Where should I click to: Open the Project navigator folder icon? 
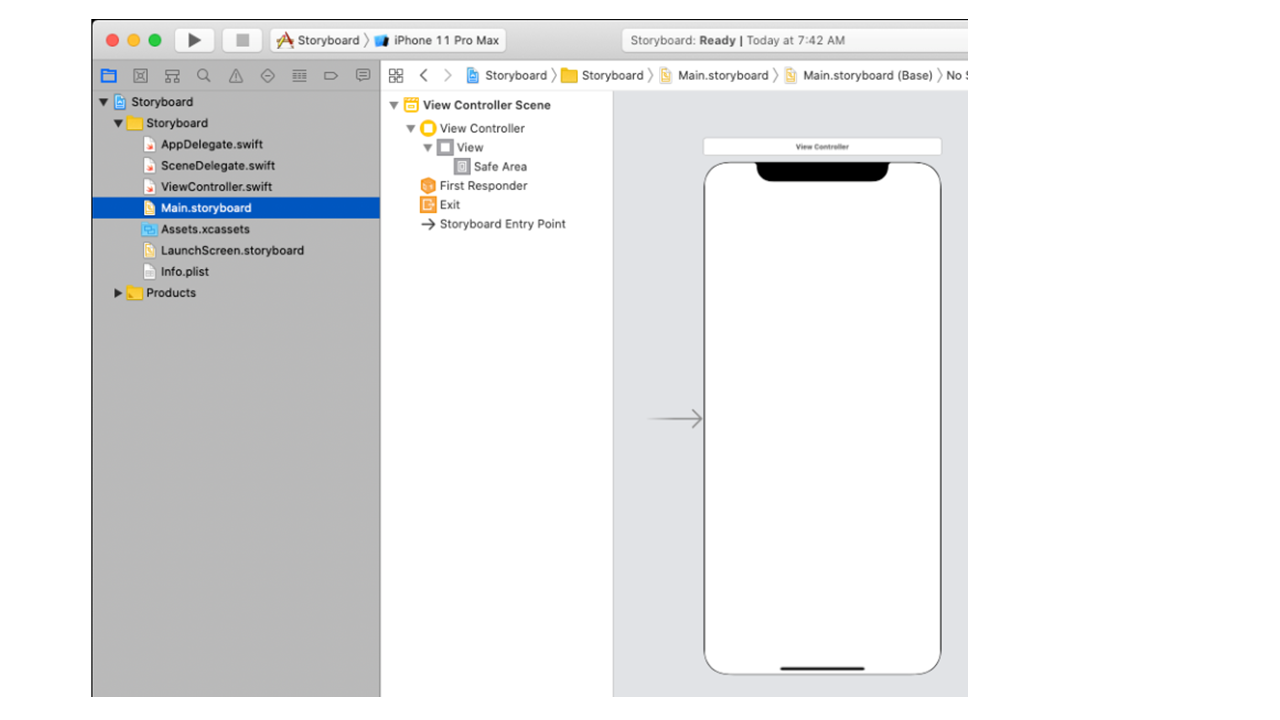click(x=109, y=76)
